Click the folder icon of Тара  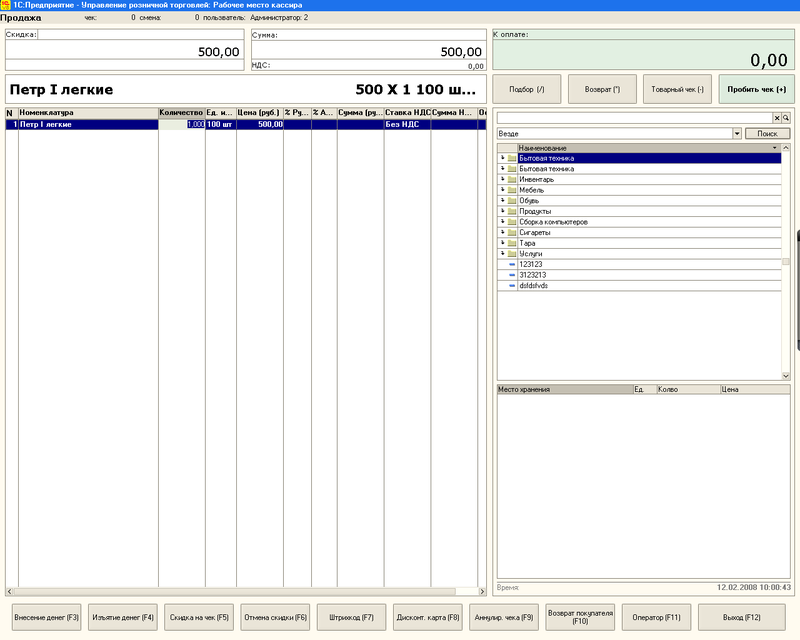[x=512, y=243]
